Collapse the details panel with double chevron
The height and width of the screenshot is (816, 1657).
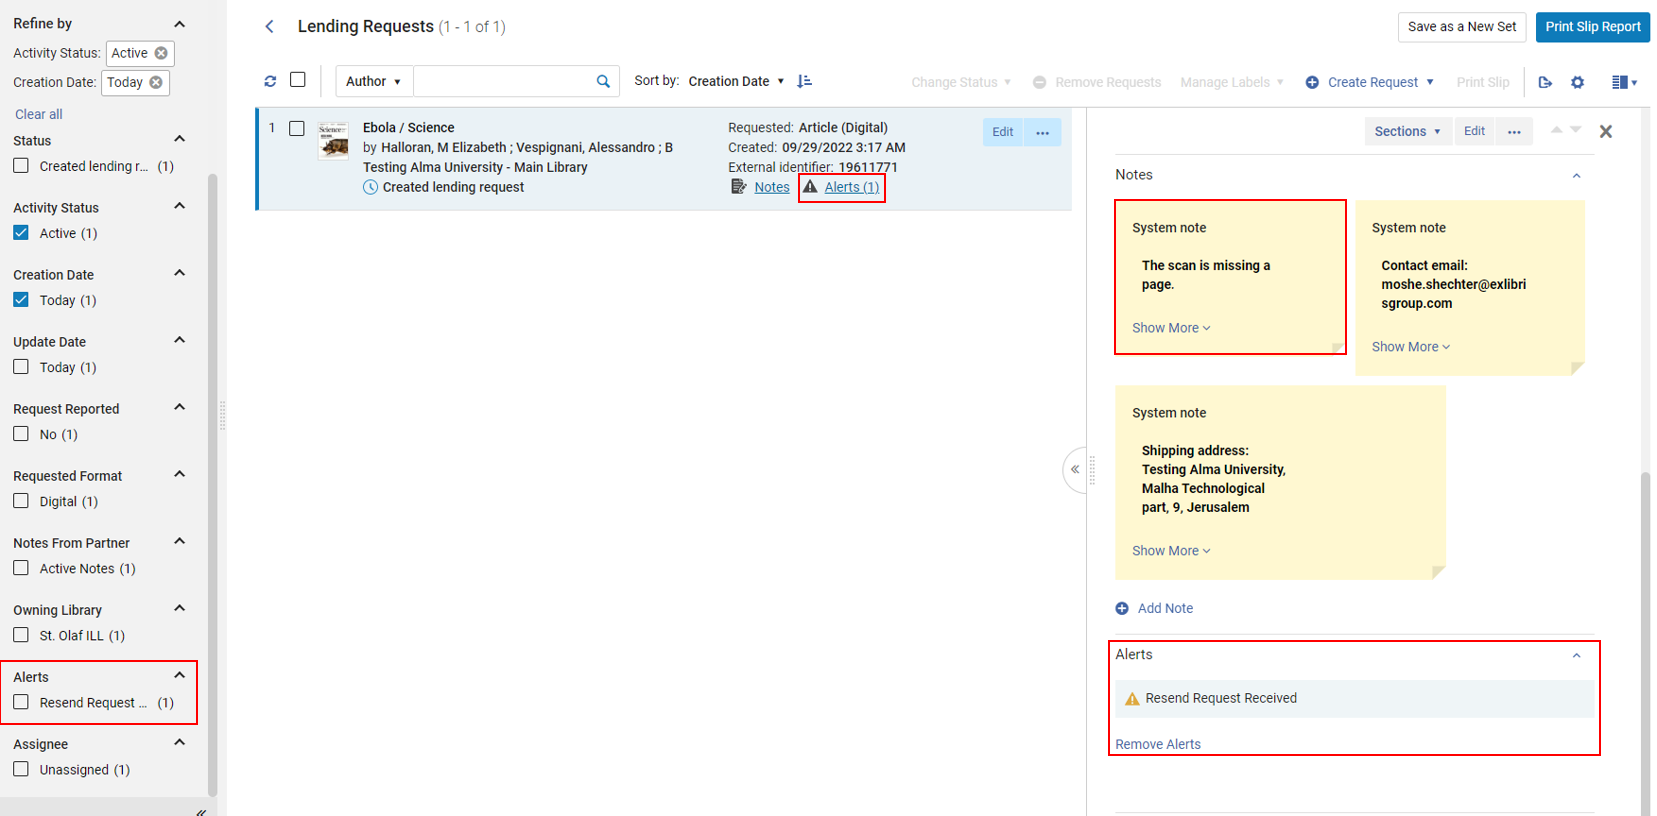click(x=1075, y=469)
